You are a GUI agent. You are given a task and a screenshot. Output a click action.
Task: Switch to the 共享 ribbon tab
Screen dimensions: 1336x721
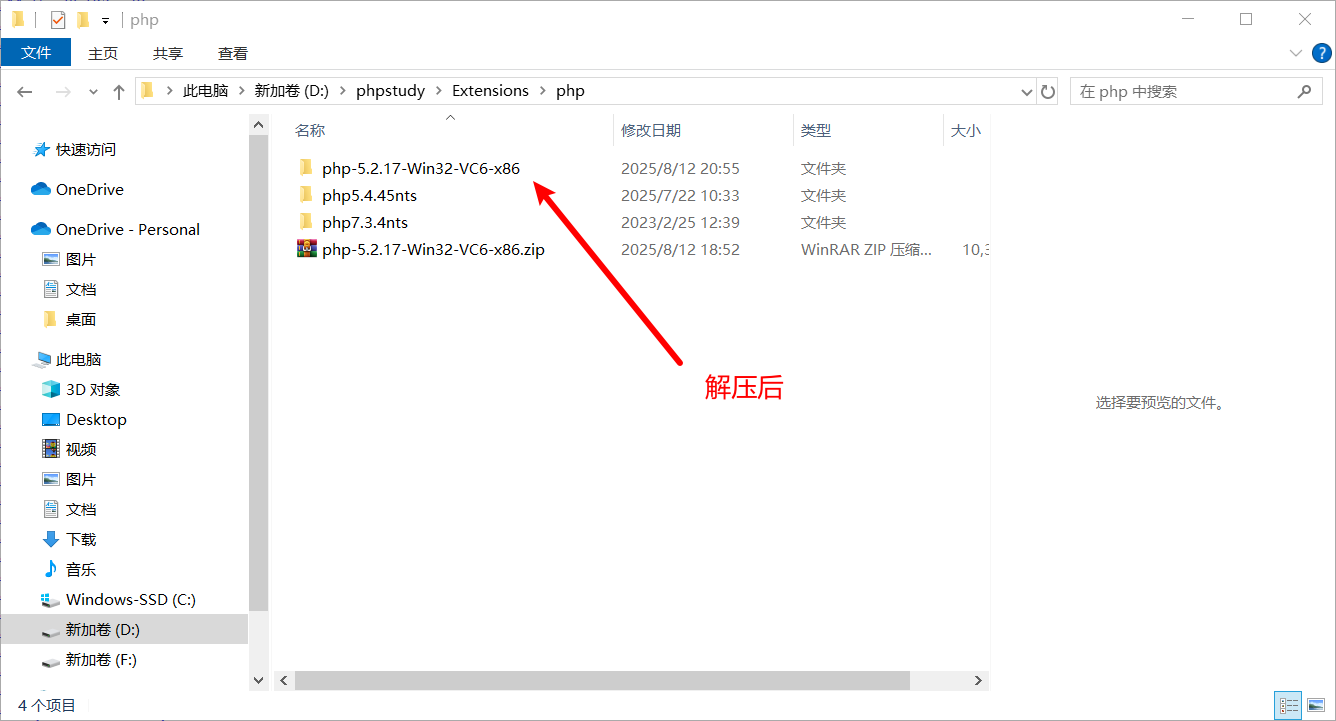point(167,53)
